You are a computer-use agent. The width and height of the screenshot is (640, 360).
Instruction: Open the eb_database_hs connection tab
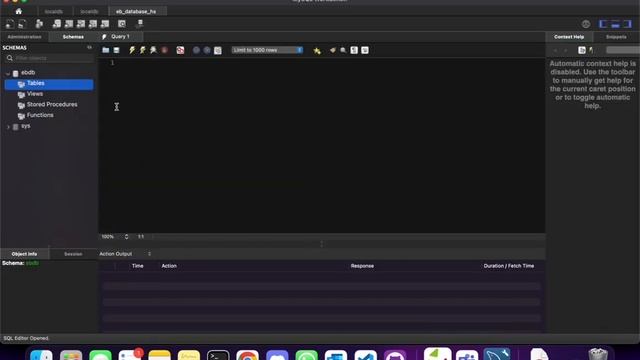(136, 11)
